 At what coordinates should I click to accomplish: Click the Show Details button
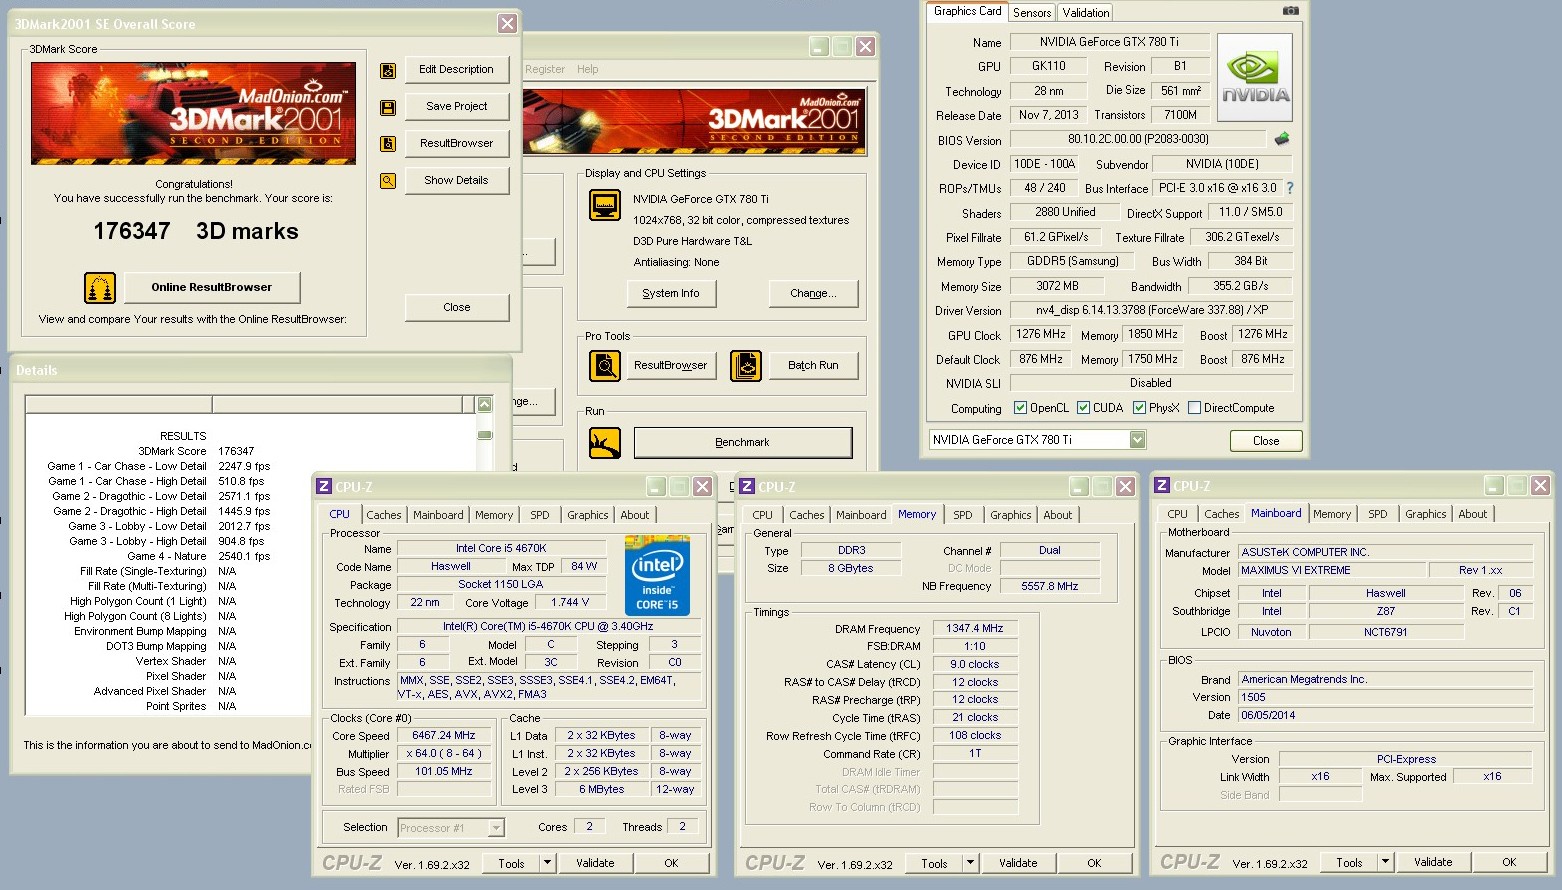pos(457,181)
